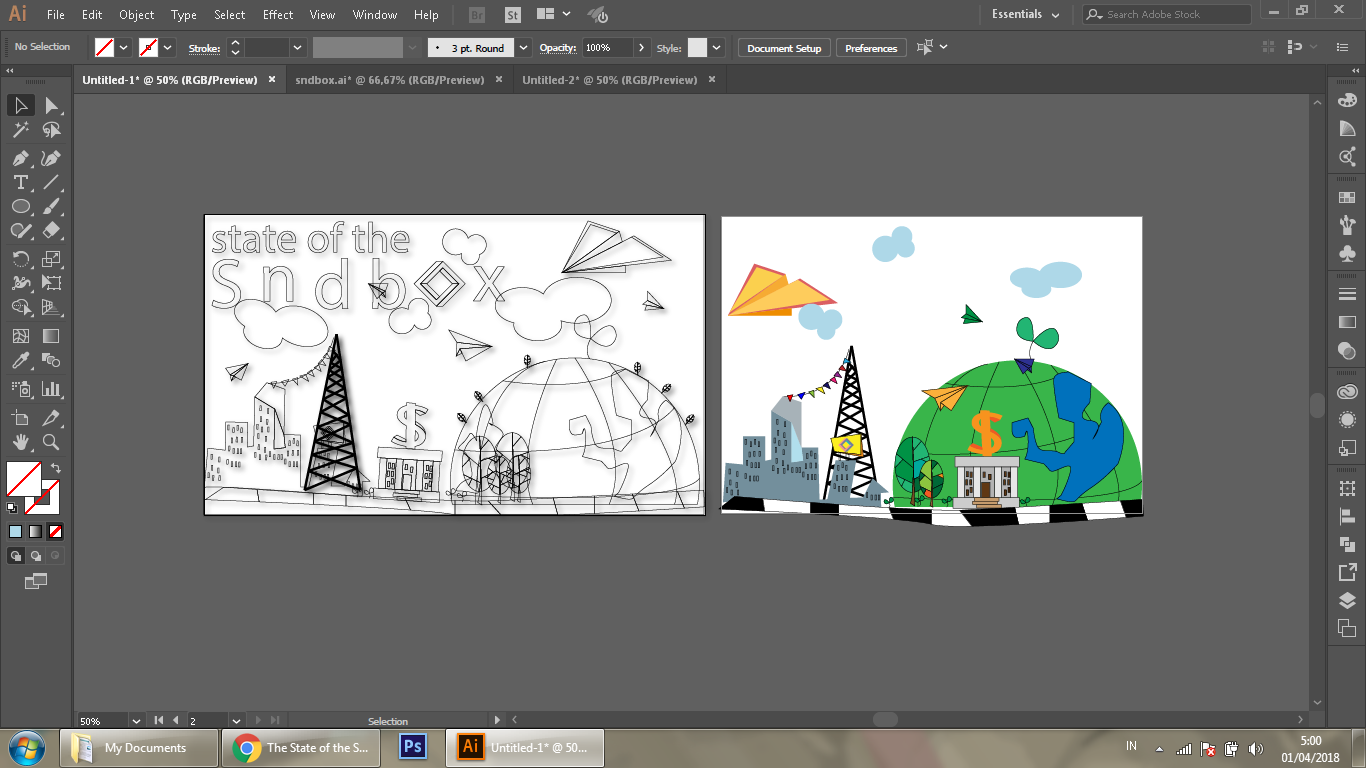Open the Libraries panel (Creative Cloud icon)
This screenshot has width=1366, height=768.
1347,392
